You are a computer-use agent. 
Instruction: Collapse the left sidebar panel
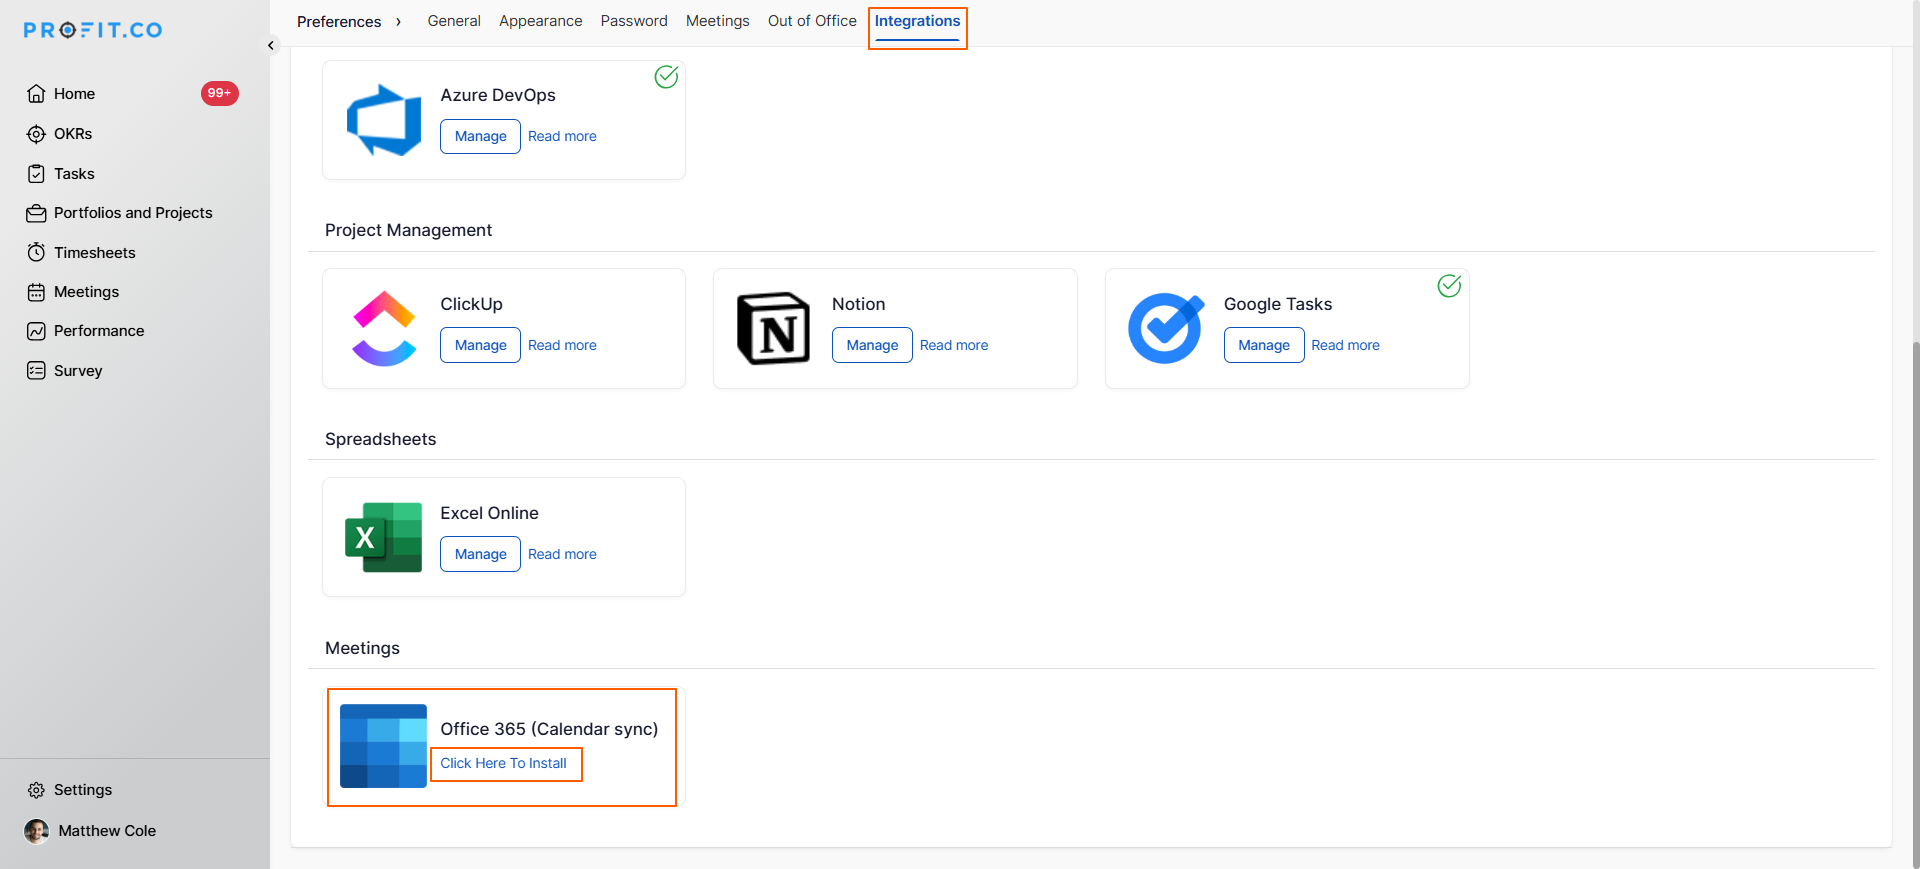click(271, 45)
